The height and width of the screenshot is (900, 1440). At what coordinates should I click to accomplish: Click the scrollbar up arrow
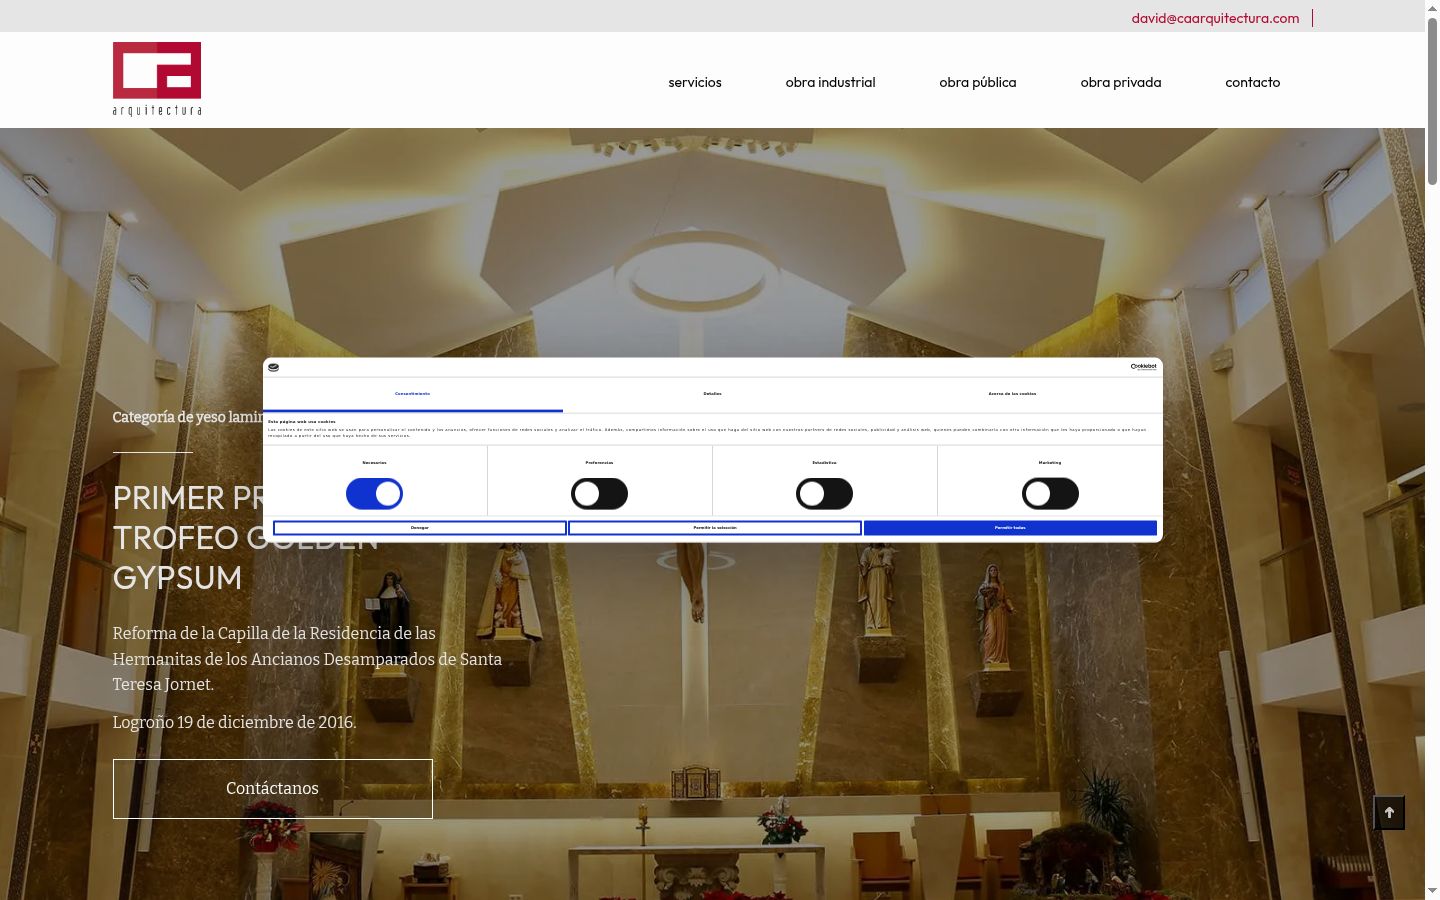click(x=1432, y=7)
